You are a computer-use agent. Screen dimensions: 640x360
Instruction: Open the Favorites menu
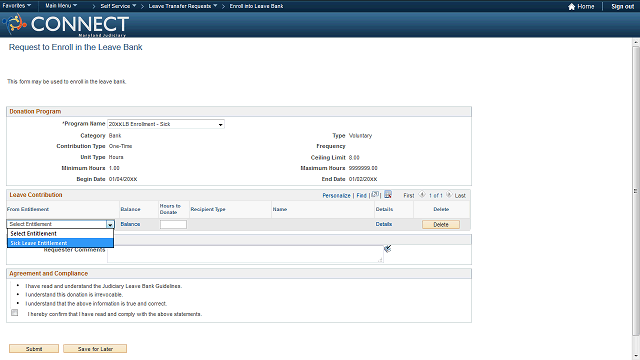pyautogui.click(x=17, y=6)
